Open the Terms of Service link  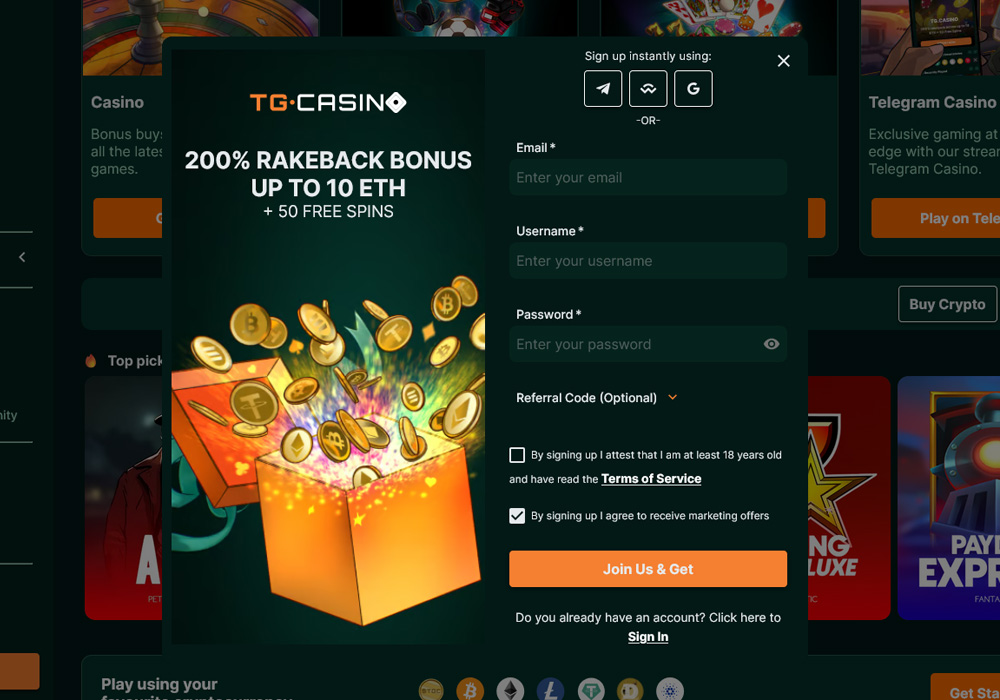(651, 479)
